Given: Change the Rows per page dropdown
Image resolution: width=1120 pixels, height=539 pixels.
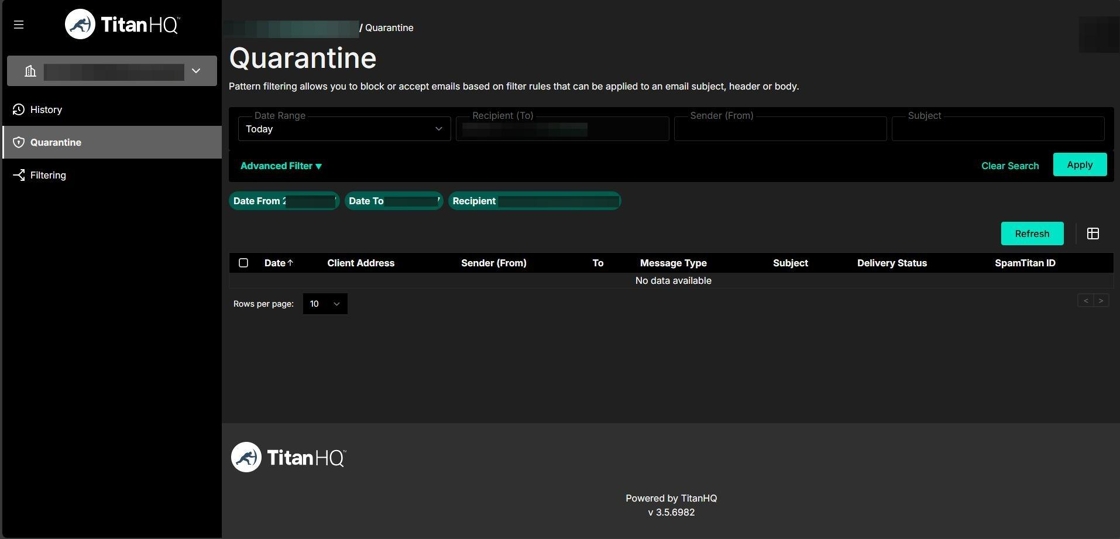Looking at the screenshot, I should [x=325, y=304].
